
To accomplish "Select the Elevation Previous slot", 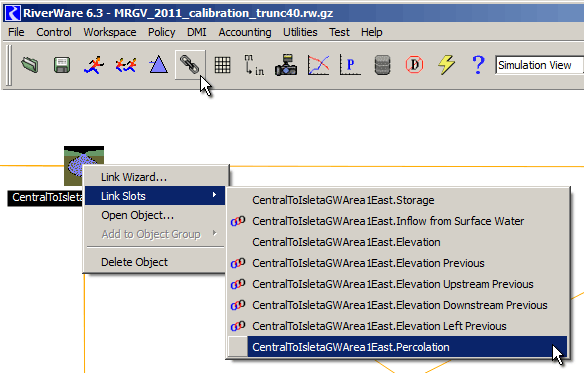I will tap(397, 263).
